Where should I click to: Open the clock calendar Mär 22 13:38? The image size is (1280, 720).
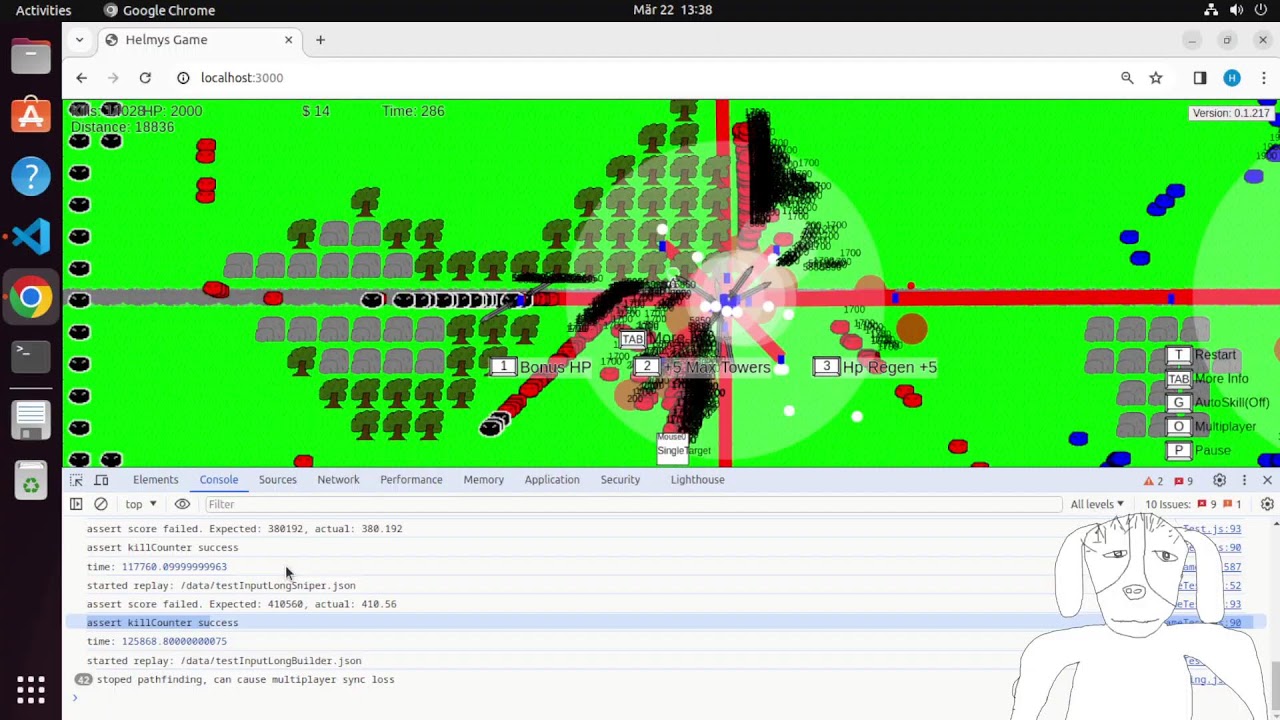pyautogui.click(x=672, y=10)
